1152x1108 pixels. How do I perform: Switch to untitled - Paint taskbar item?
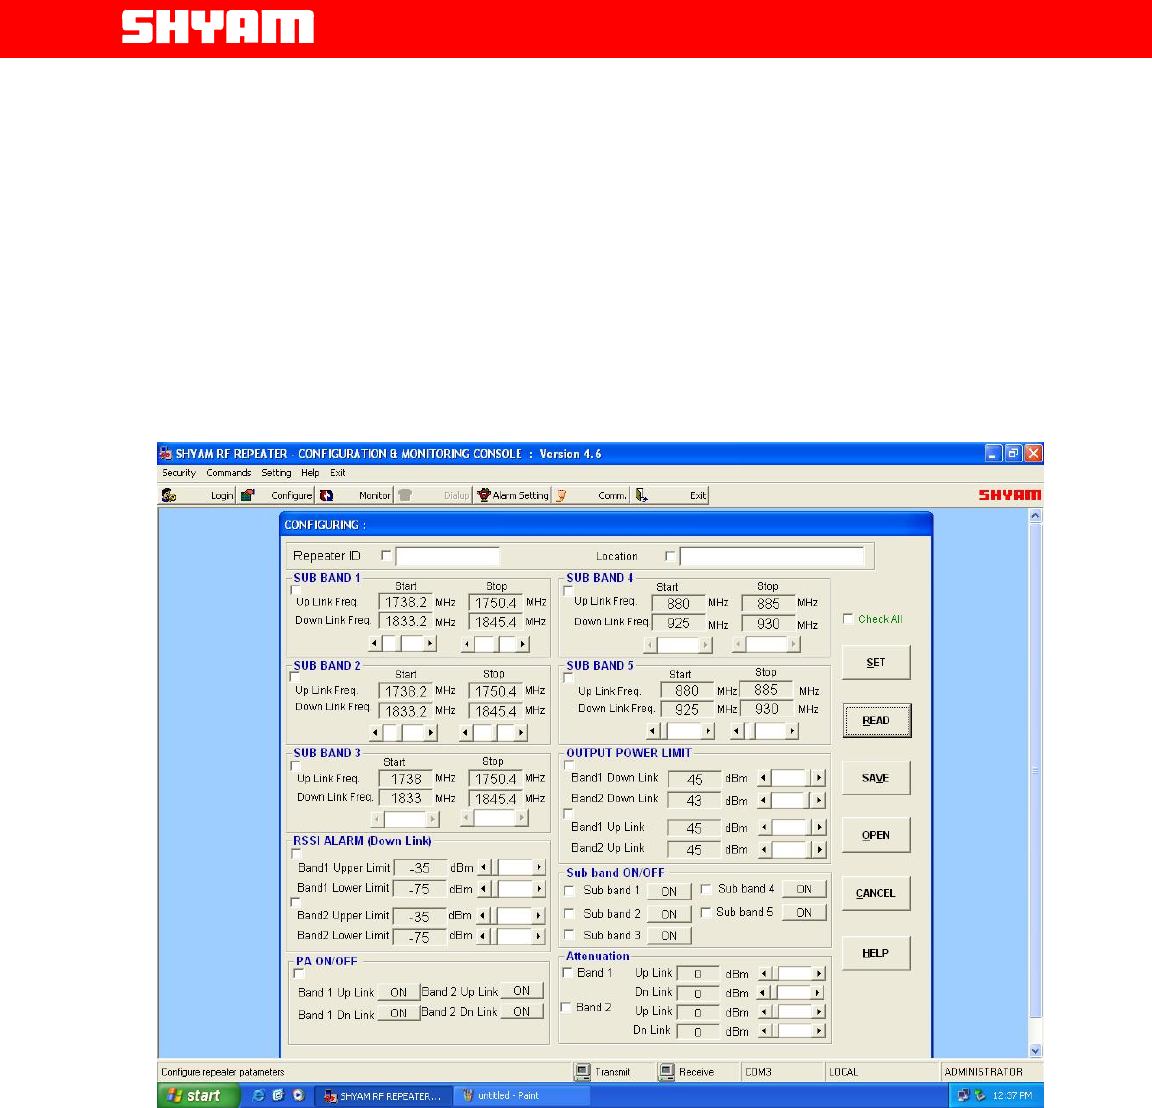tap(522, 1096)
